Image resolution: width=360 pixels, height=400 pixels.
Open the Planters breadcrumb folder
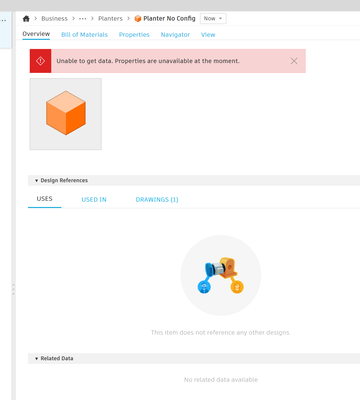tap(110, 19)
